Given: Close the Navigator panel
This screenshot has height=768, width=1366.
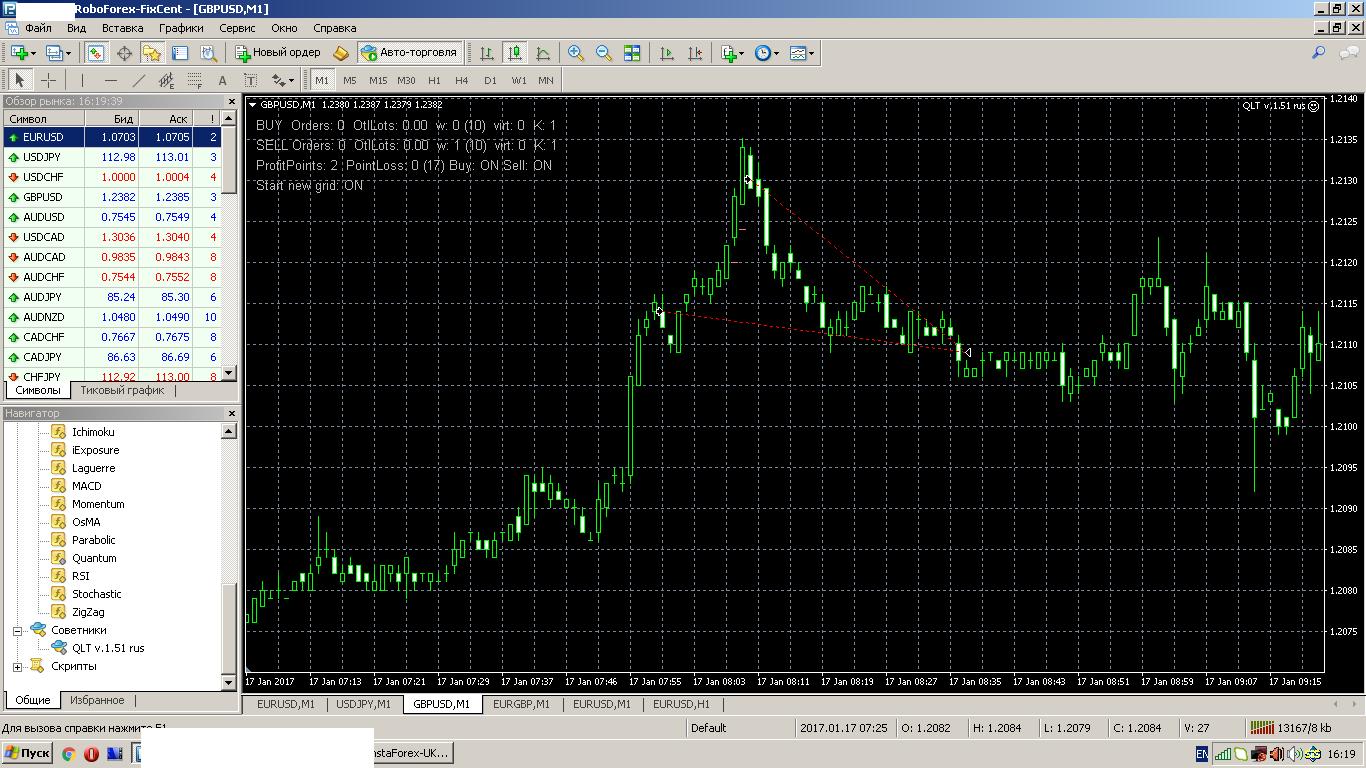Looking at the screenshot, I should point(232,413).
